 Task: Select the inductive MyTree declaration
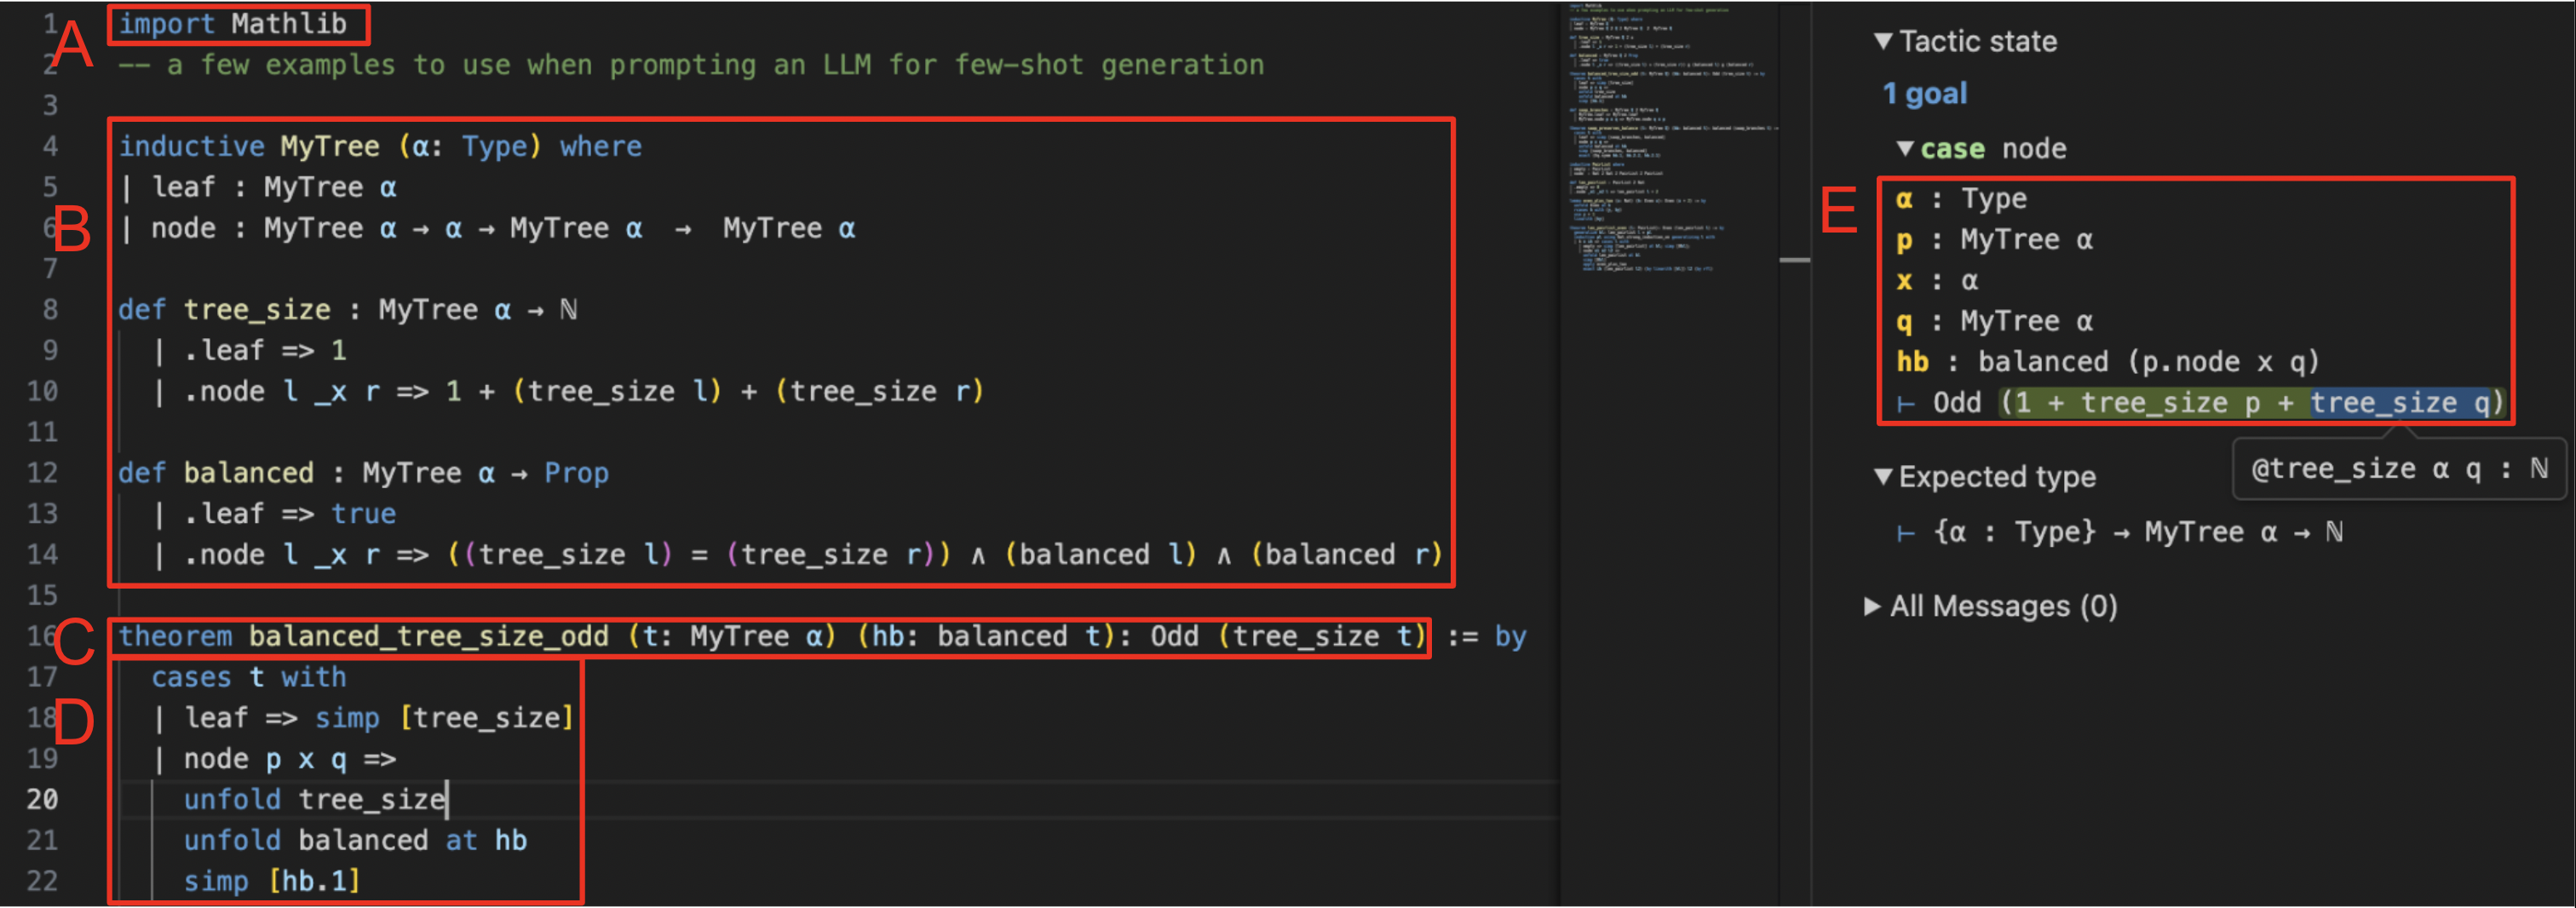pyautogui.click(x=380, y=145)
